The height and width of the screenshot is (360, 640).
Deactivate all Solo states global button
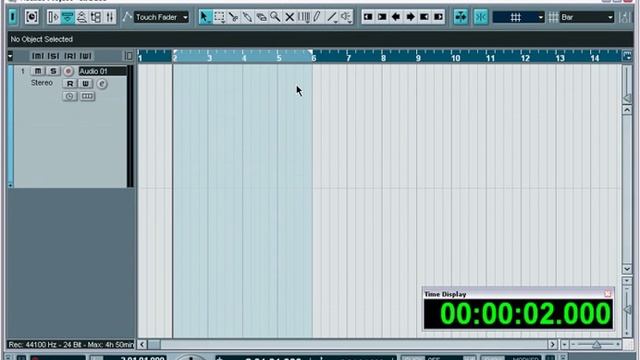(x=53, y=56)
